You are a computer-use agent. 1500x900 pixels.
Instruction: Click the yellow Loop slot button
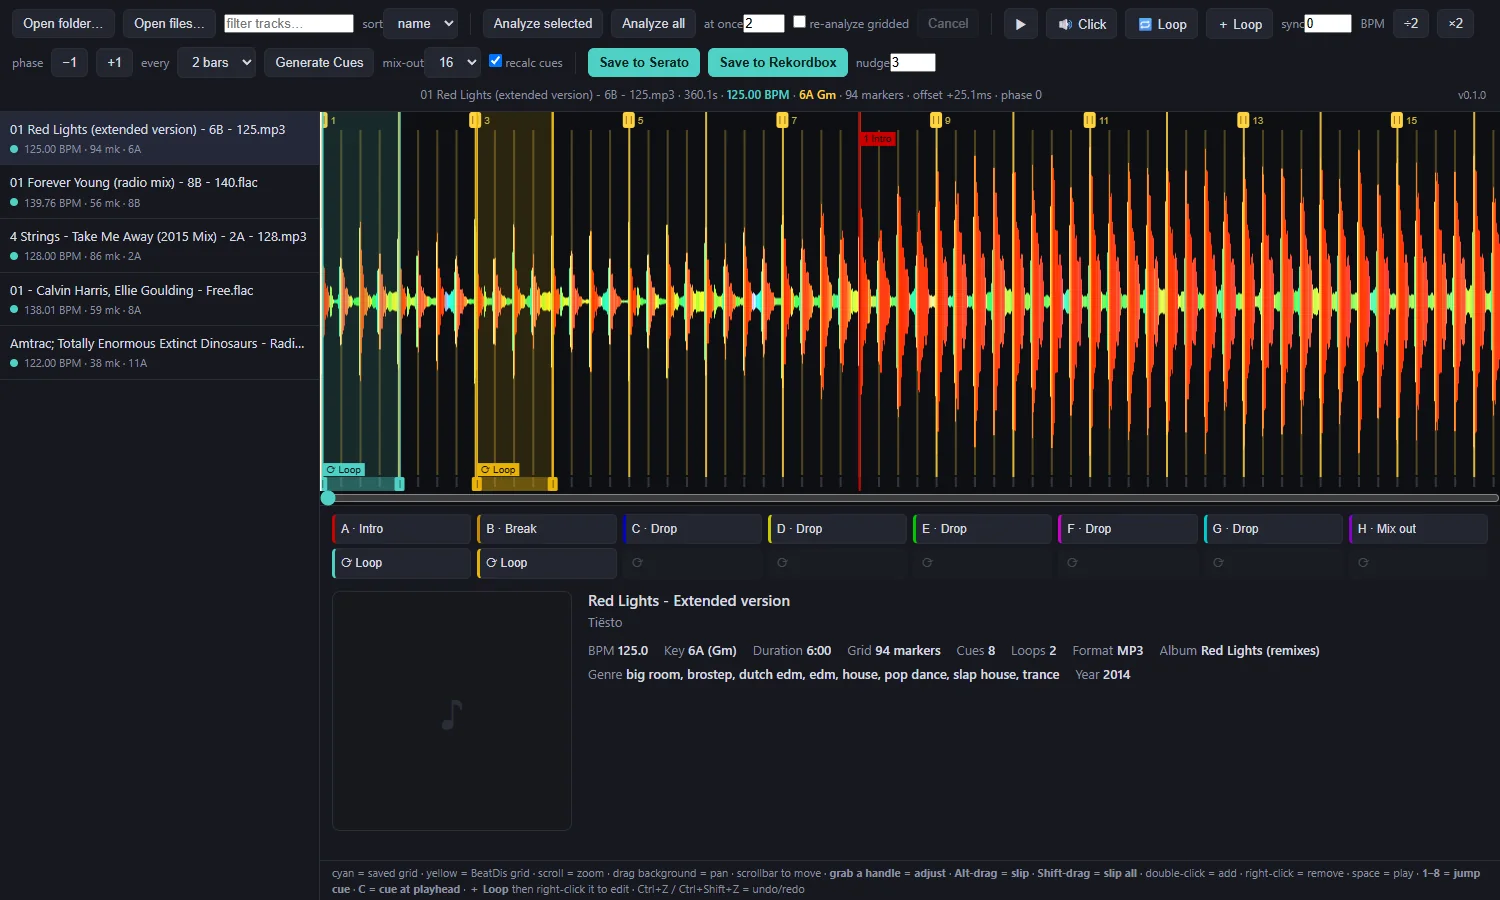(x=547, y=563)
